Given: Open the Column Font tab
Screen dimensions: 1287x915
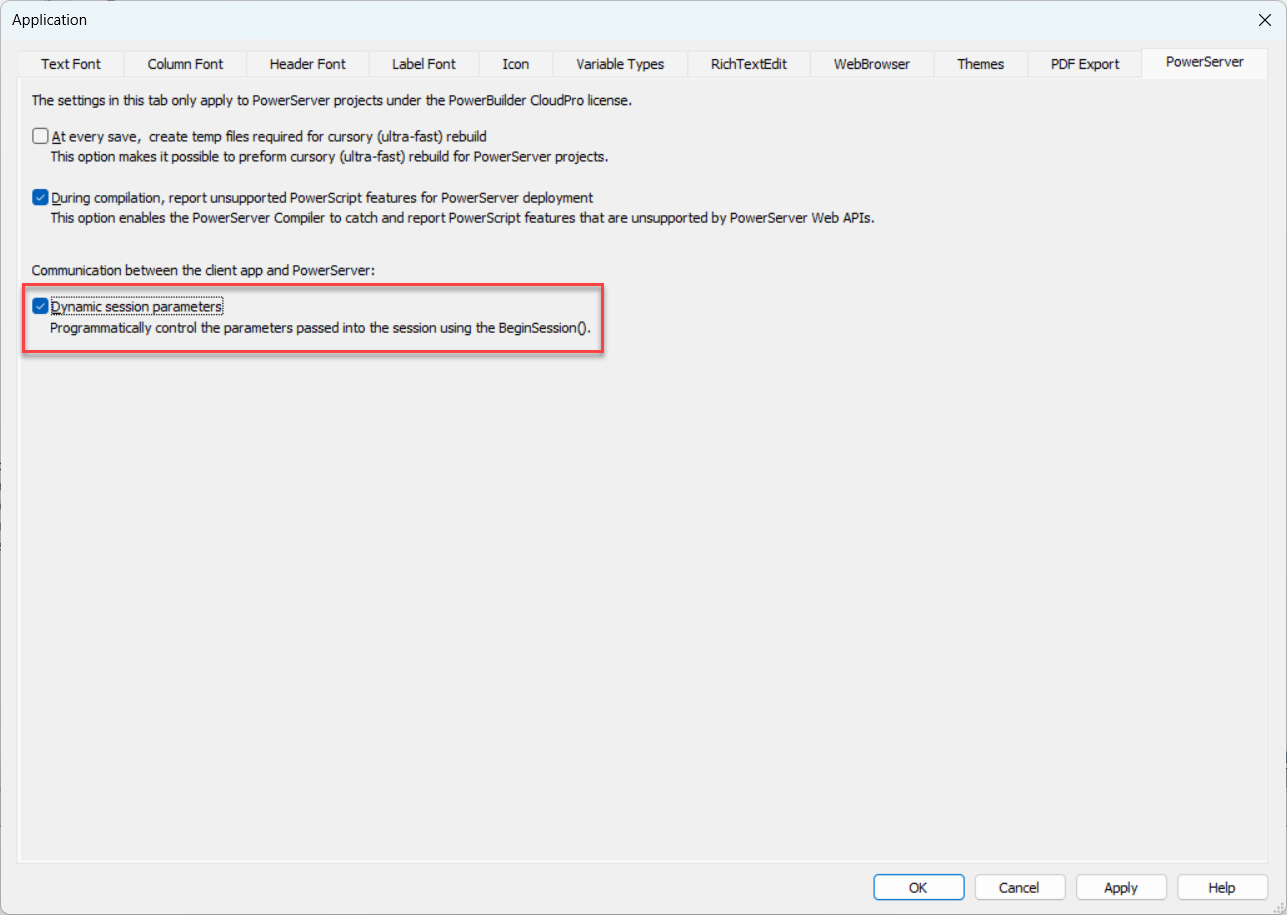Looking at the screenshot, I should click(x=185, y=64).
